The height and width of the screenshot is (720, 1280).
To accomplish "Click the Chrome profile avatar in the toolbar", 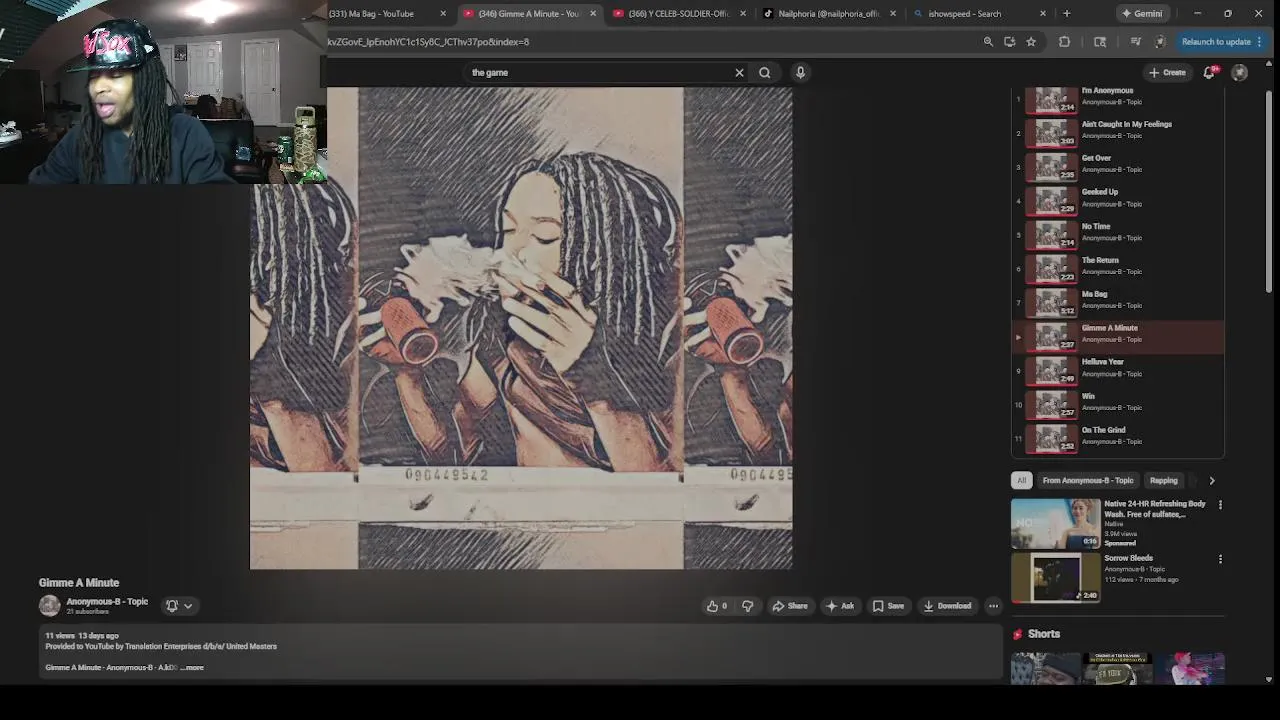I will 1160,42.
